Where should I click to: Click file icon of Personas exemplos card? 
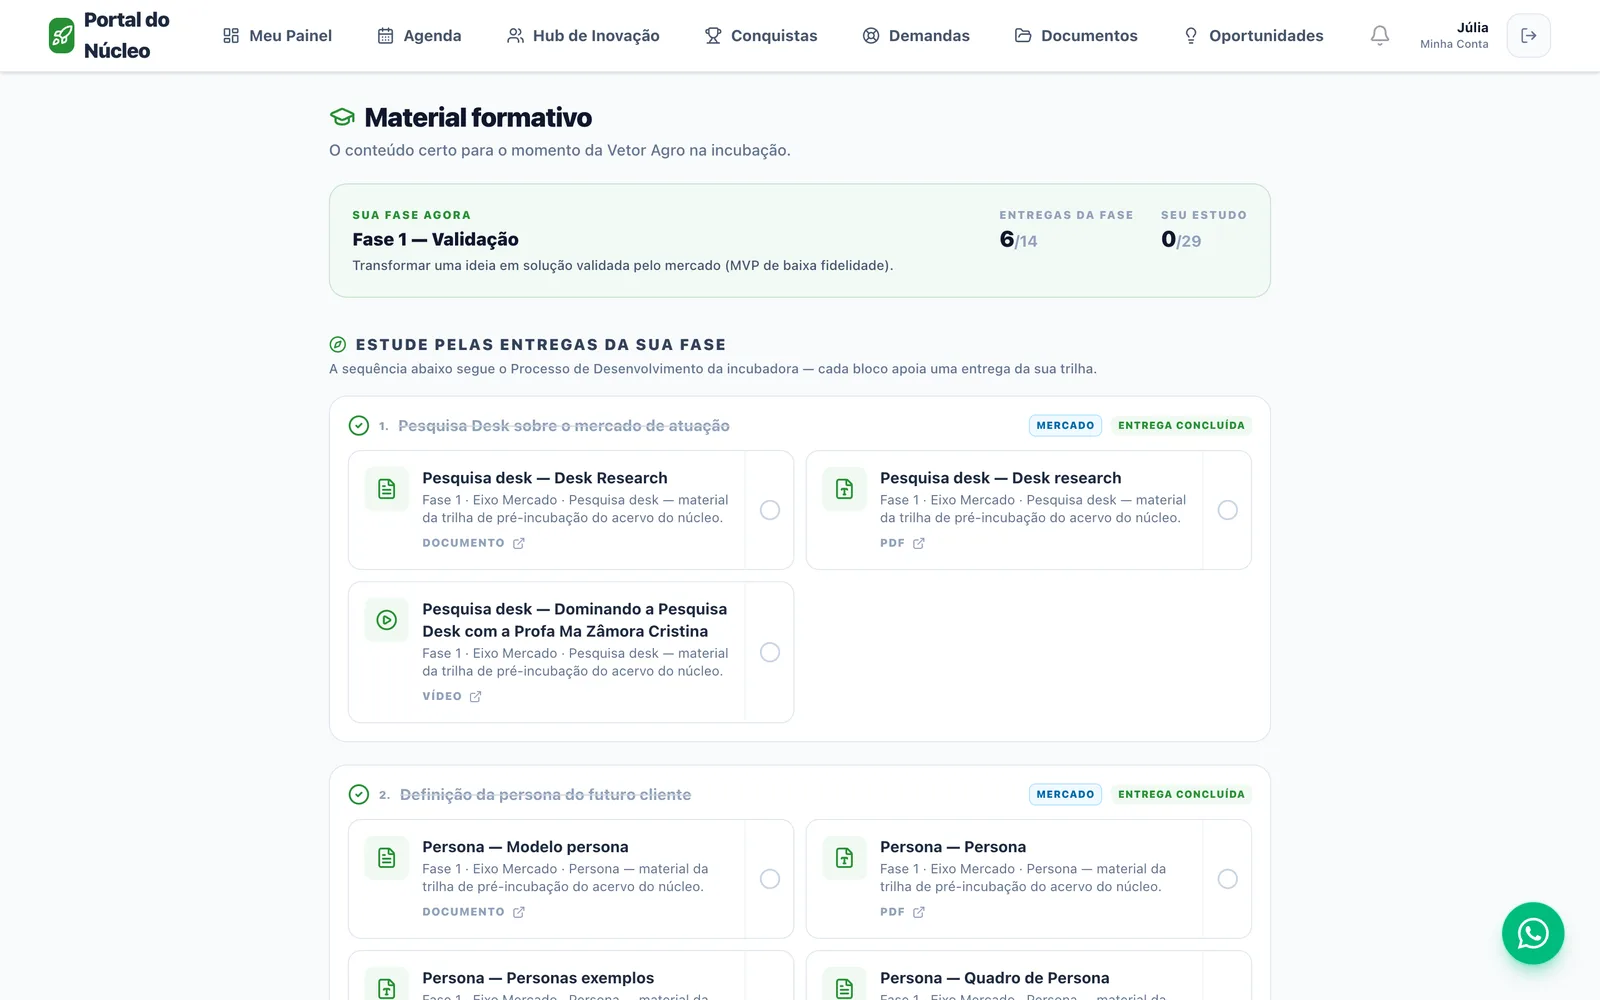(x=387, y=985)
